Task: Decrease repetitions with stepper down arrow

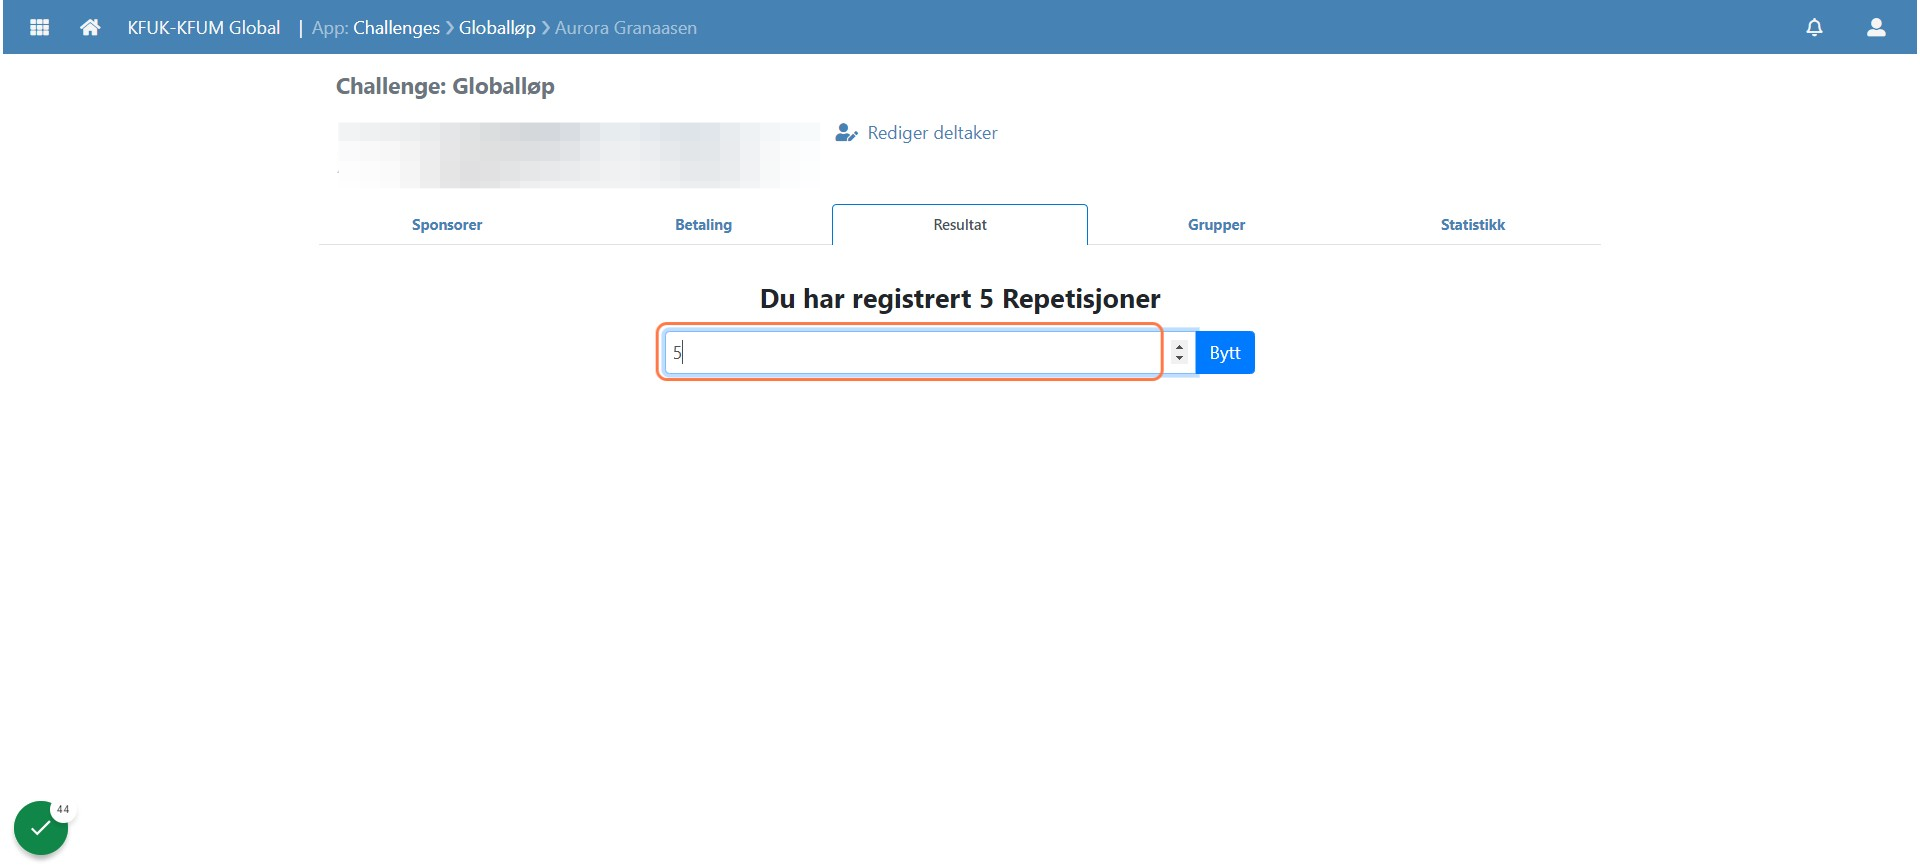Action: click(x=1180, y=358)
